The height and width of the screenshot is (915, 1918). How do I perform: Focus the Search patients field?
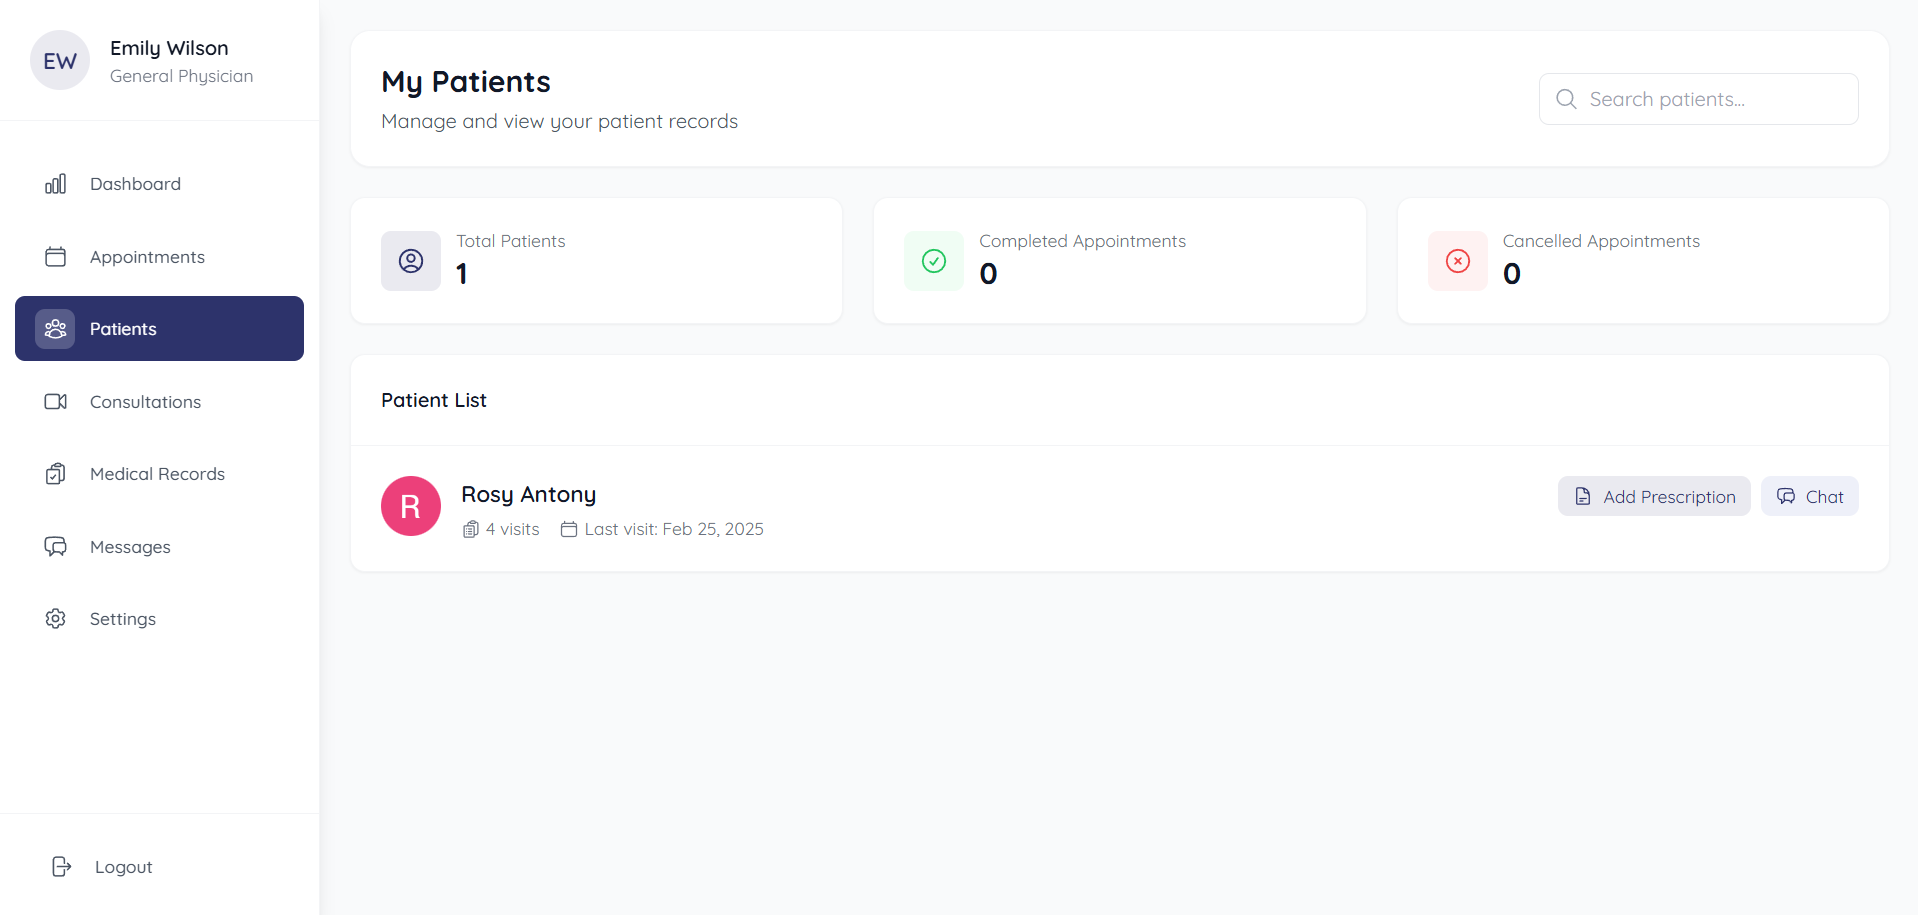(1698, 99)
